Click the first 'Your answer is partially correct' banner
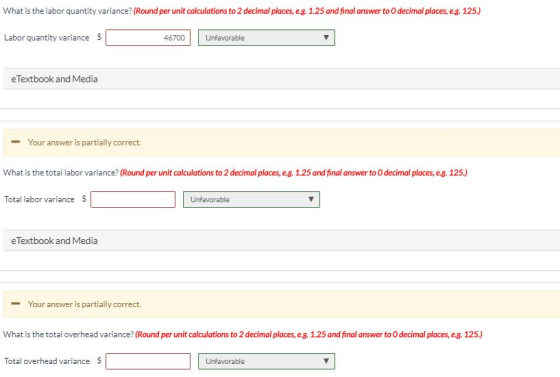Viewport: 560px width, 377px height. point(282,142)
